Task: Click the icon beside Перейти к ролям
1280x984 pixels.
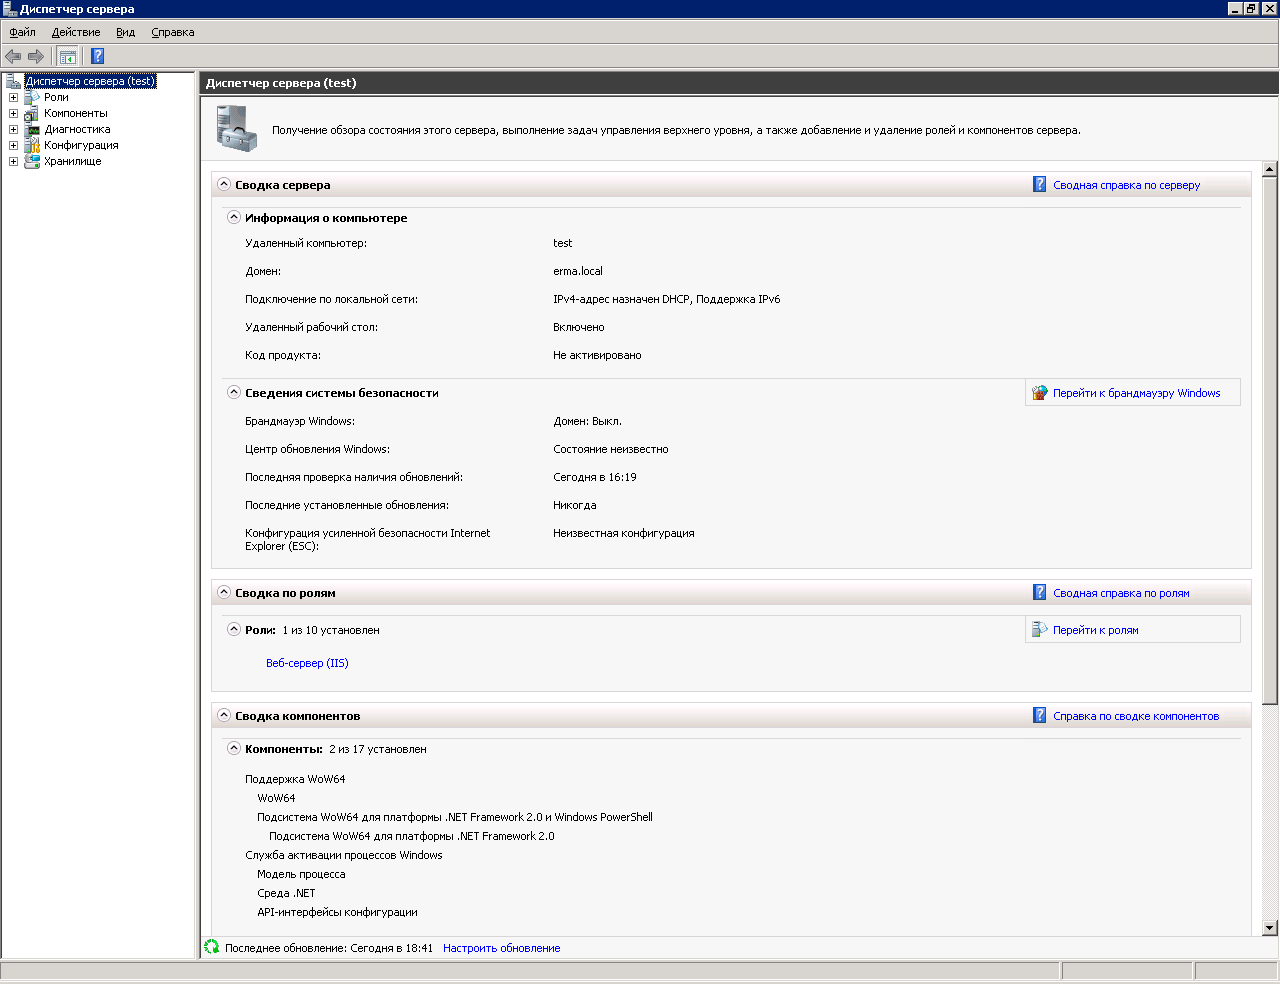Action: [x=1040, y=629]
